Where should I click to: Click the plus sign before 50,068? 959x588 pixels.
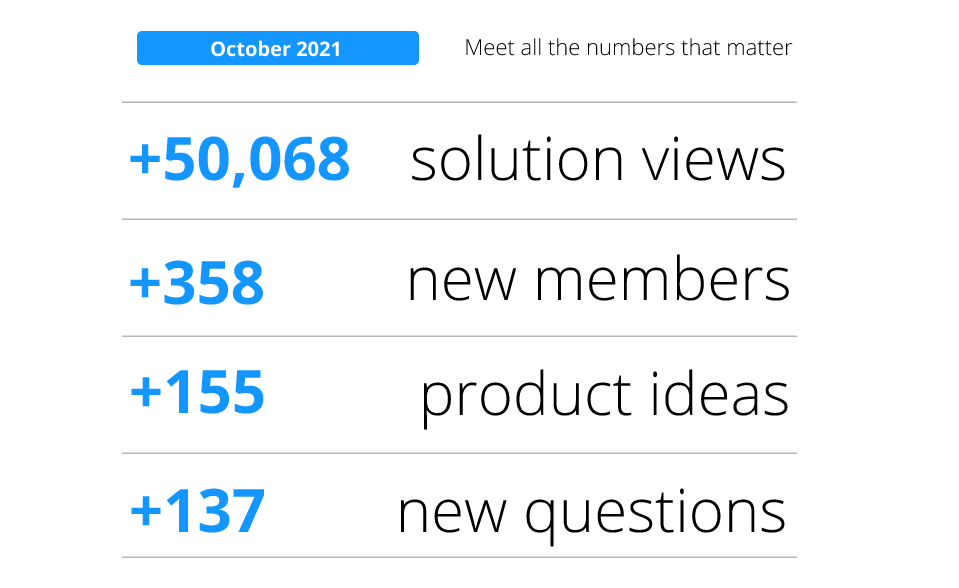coord(145,159)
